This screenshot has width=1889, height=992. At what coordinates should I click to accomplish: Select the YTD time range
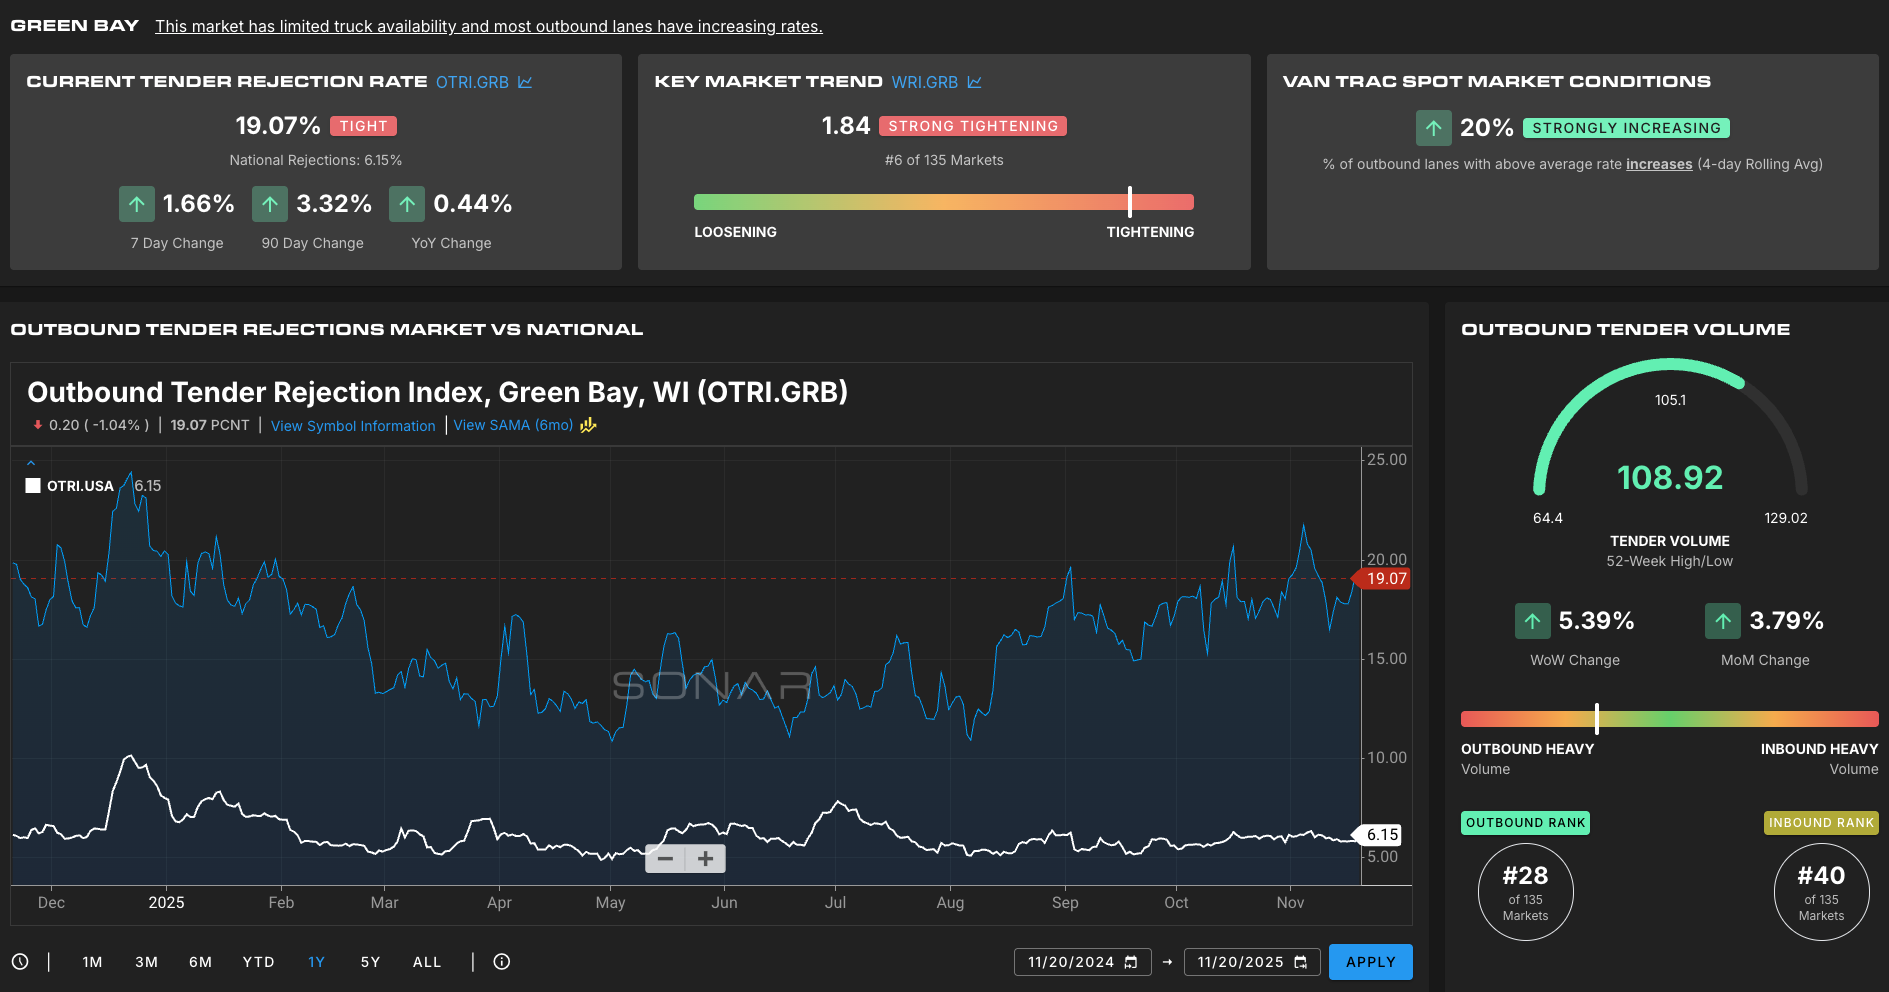coord(258,962)
